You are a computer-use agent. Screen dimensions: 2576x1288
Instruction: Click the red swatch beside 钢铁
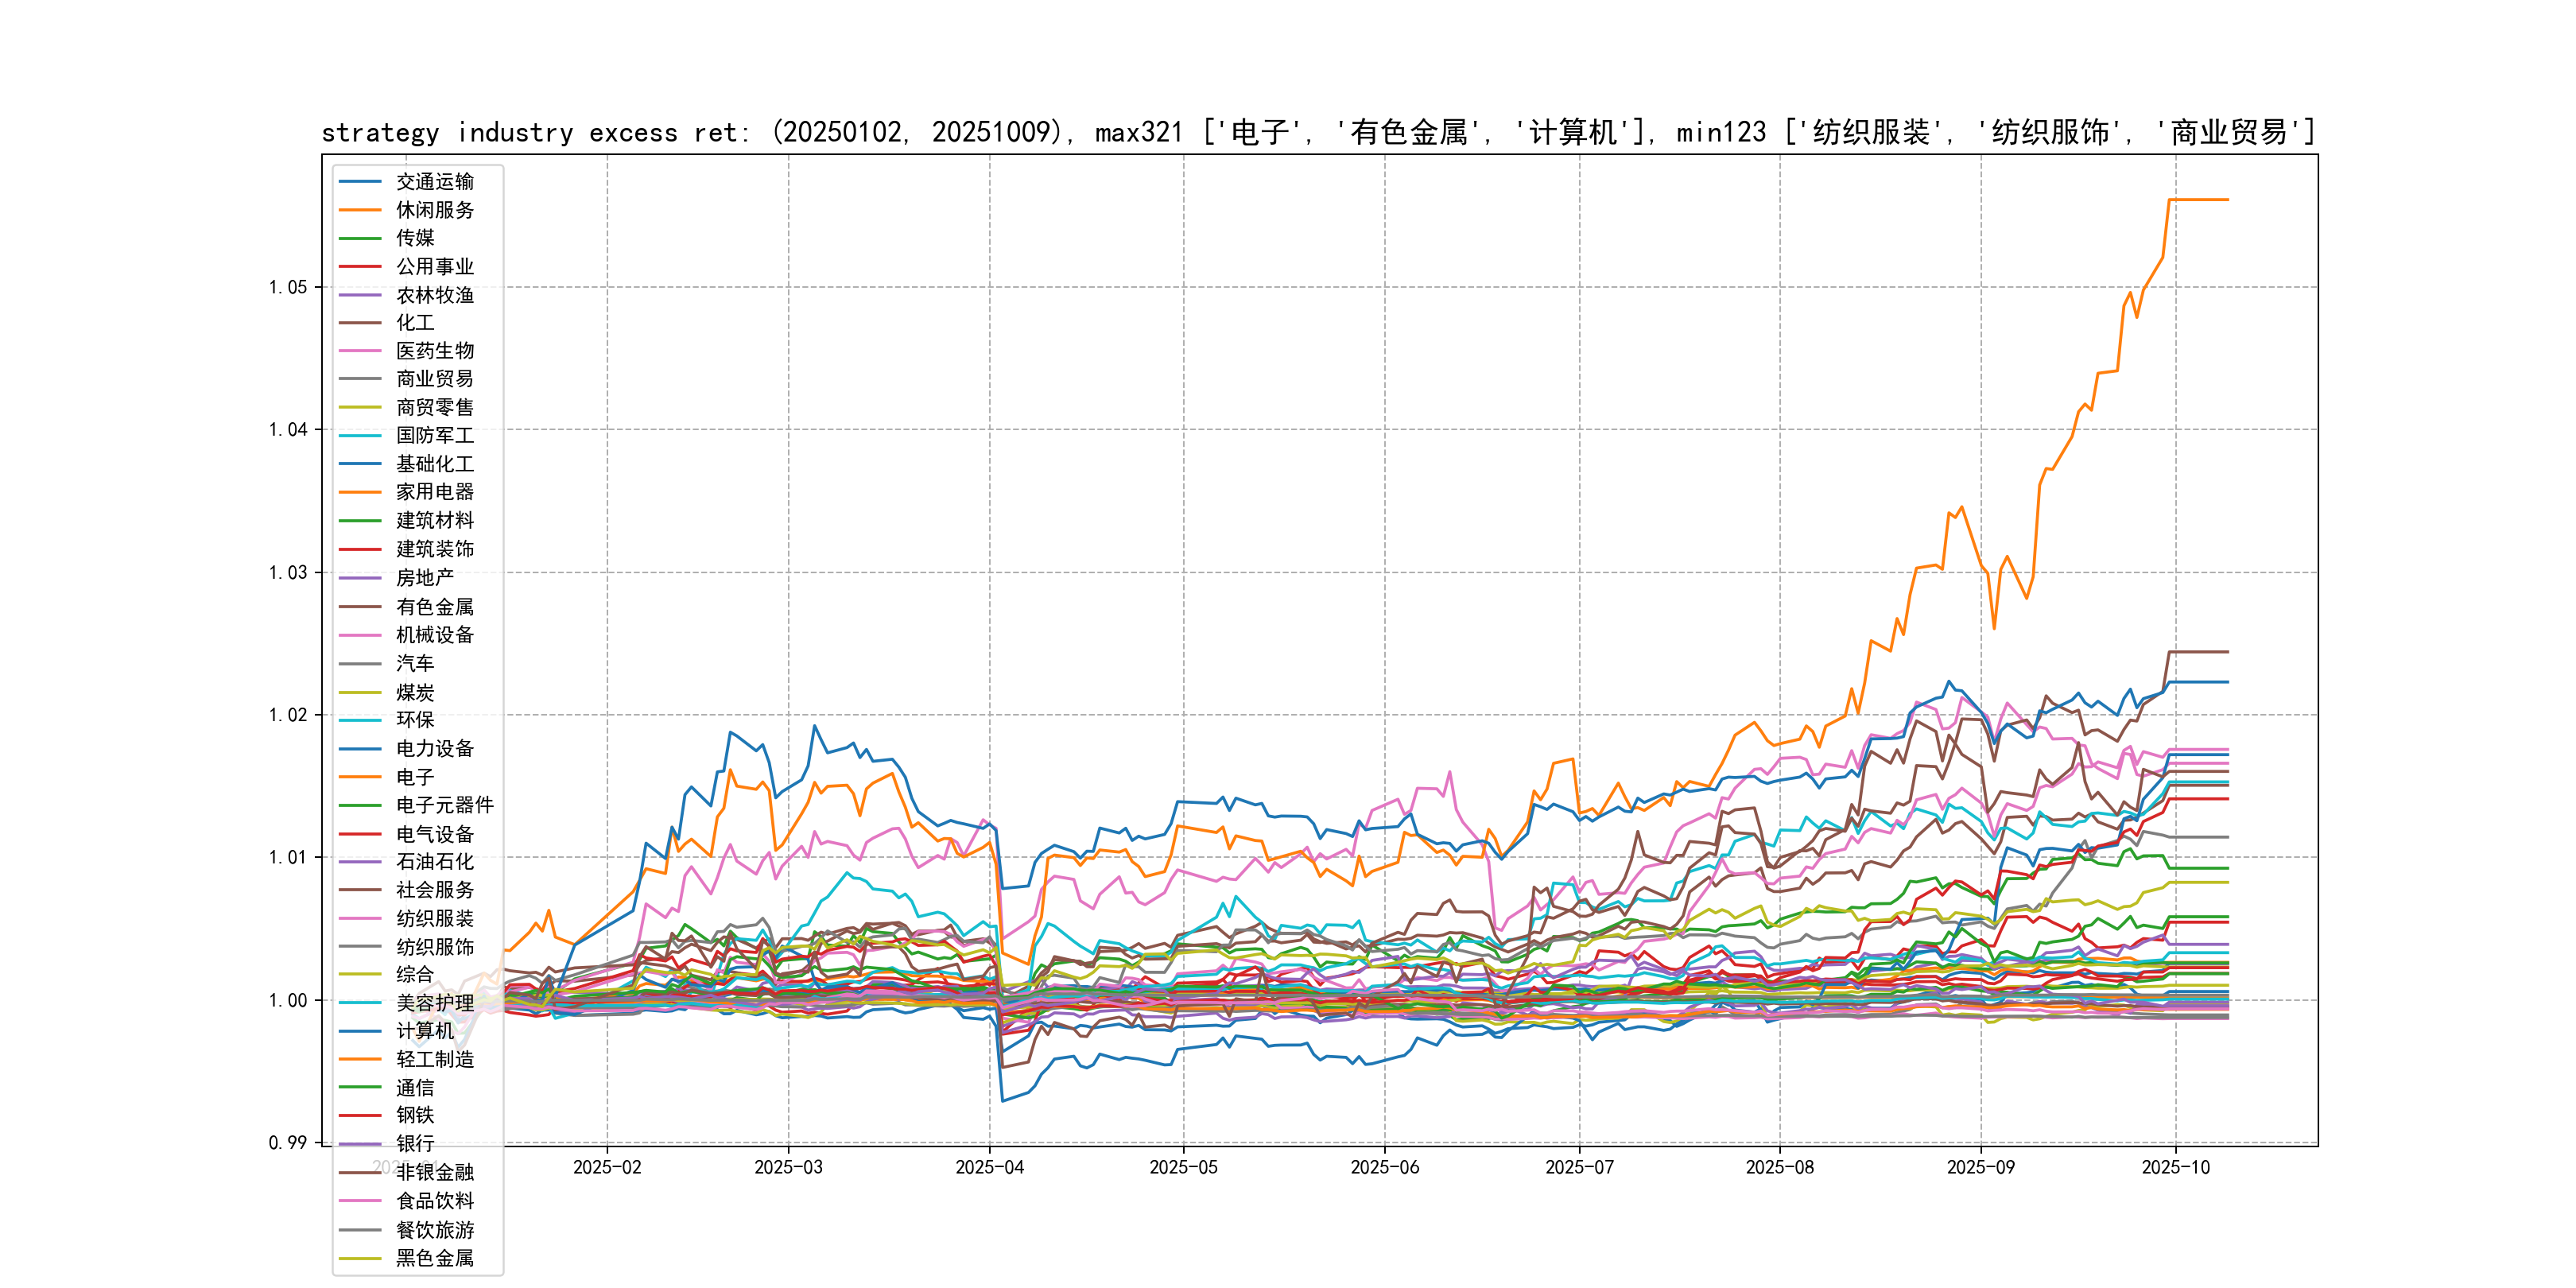coord(360,1115)
